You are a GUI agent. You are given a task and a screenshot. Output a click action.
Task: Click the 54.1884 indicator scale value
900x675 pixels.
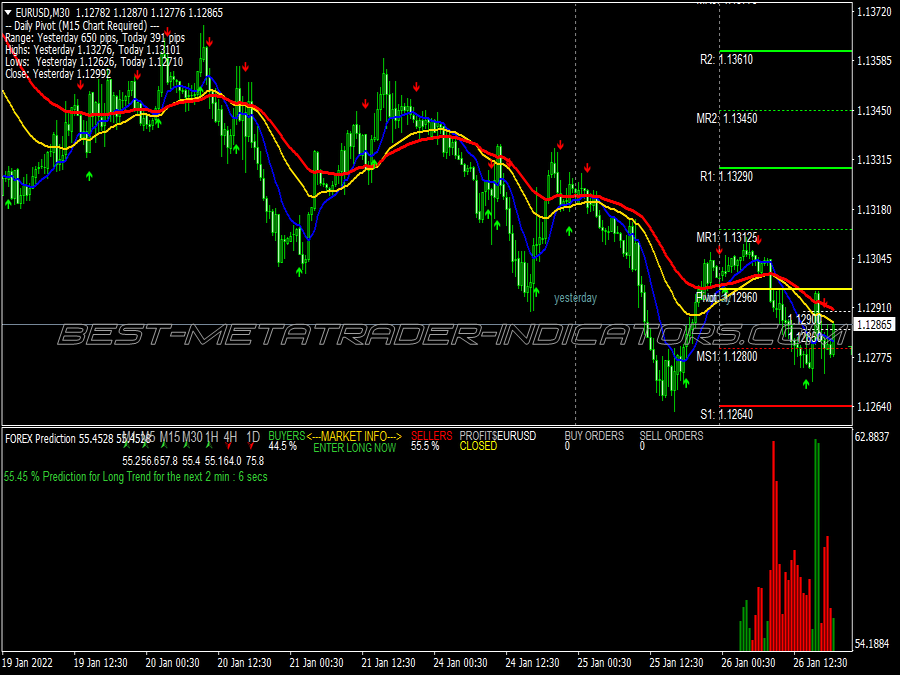(x=872, y=644)
